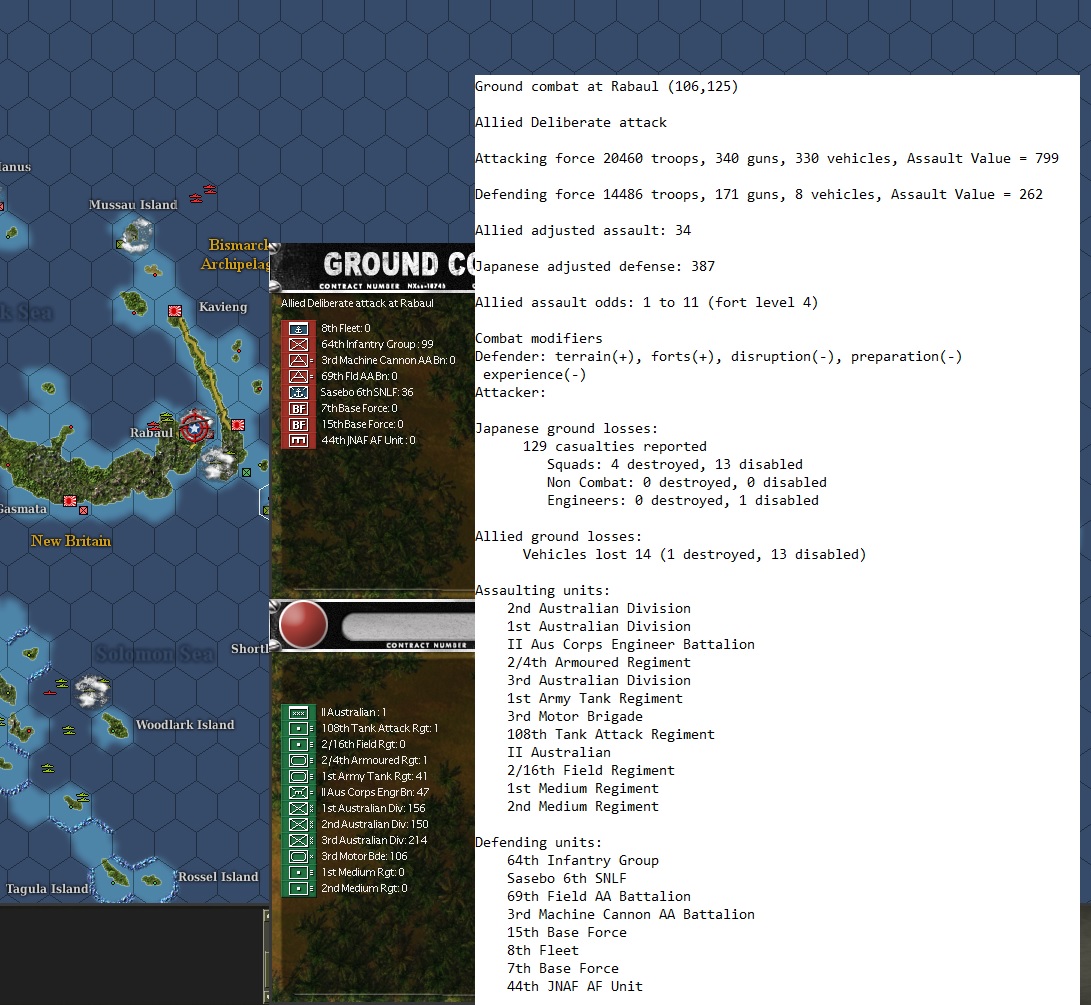Image resolution: width=1091 pixels, height=1005 pixels.
Task: Click the Rabaul map label
Action: [x=151, y=433]
